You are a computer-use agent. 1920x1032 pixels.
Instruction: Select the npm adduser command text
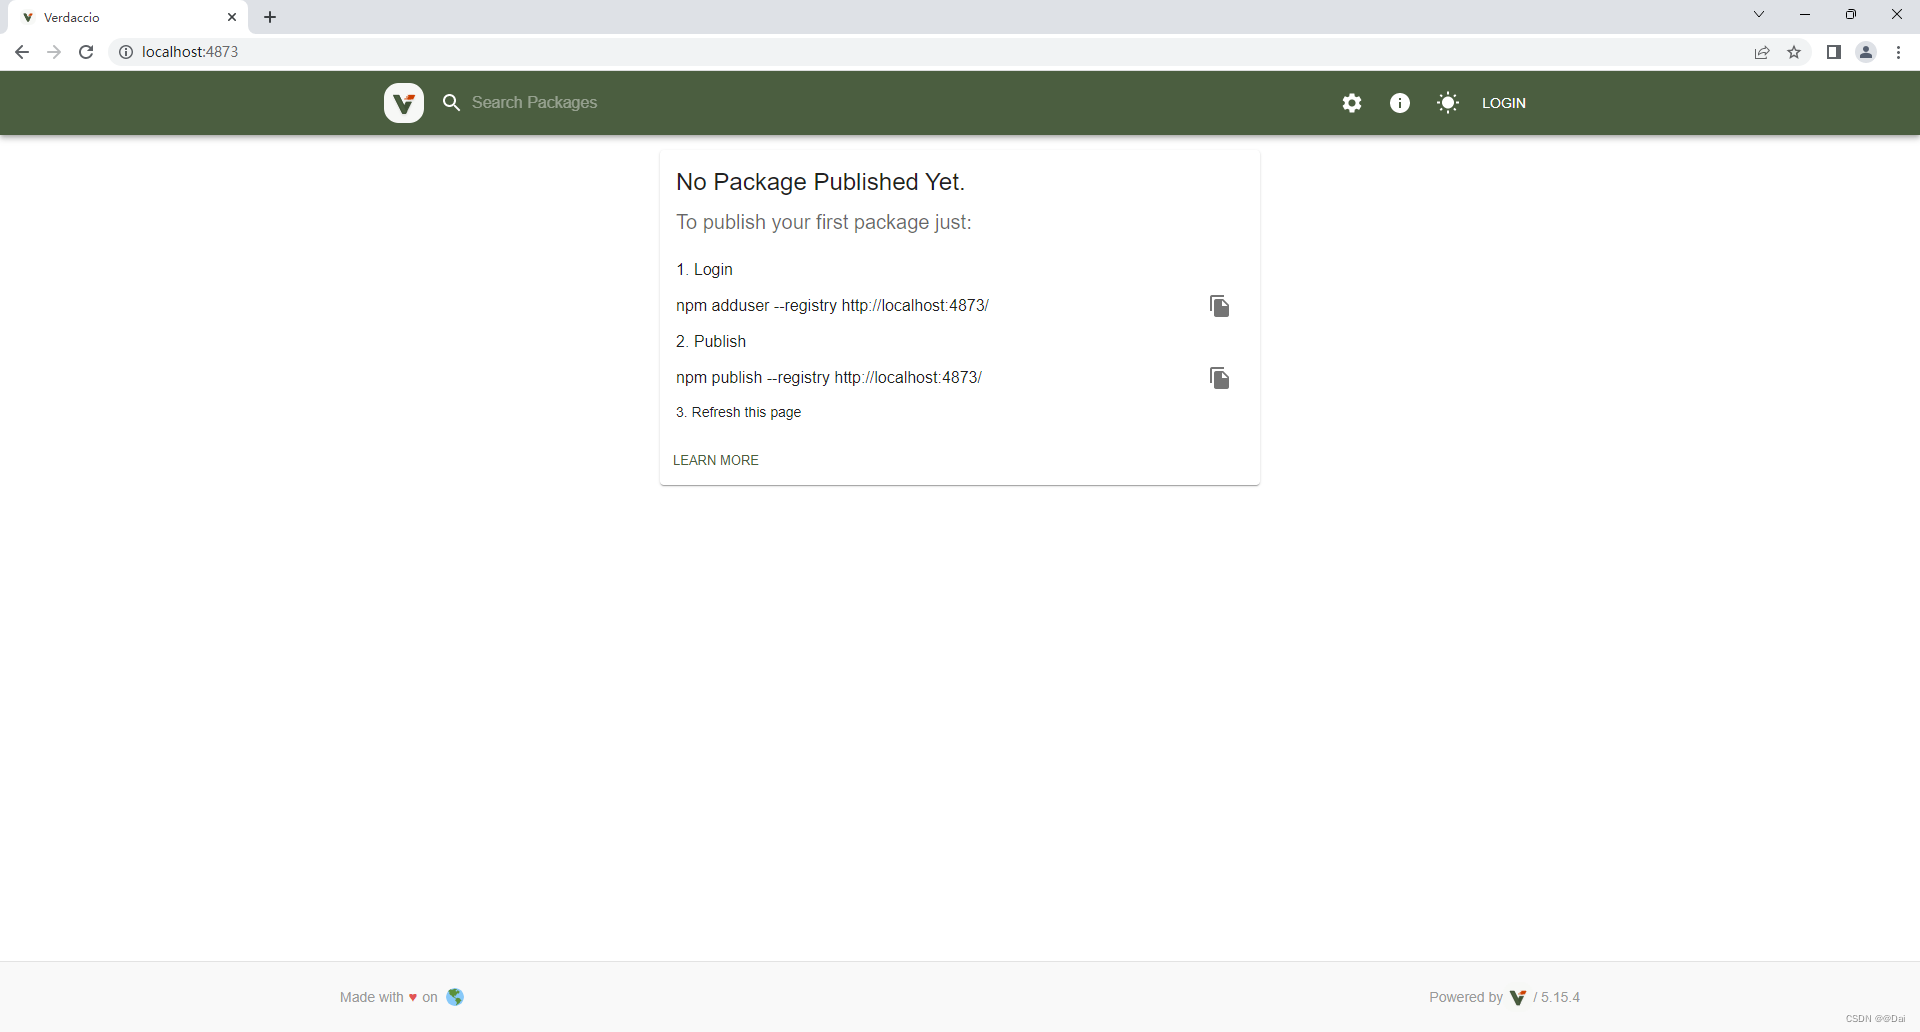coord(832,306)
